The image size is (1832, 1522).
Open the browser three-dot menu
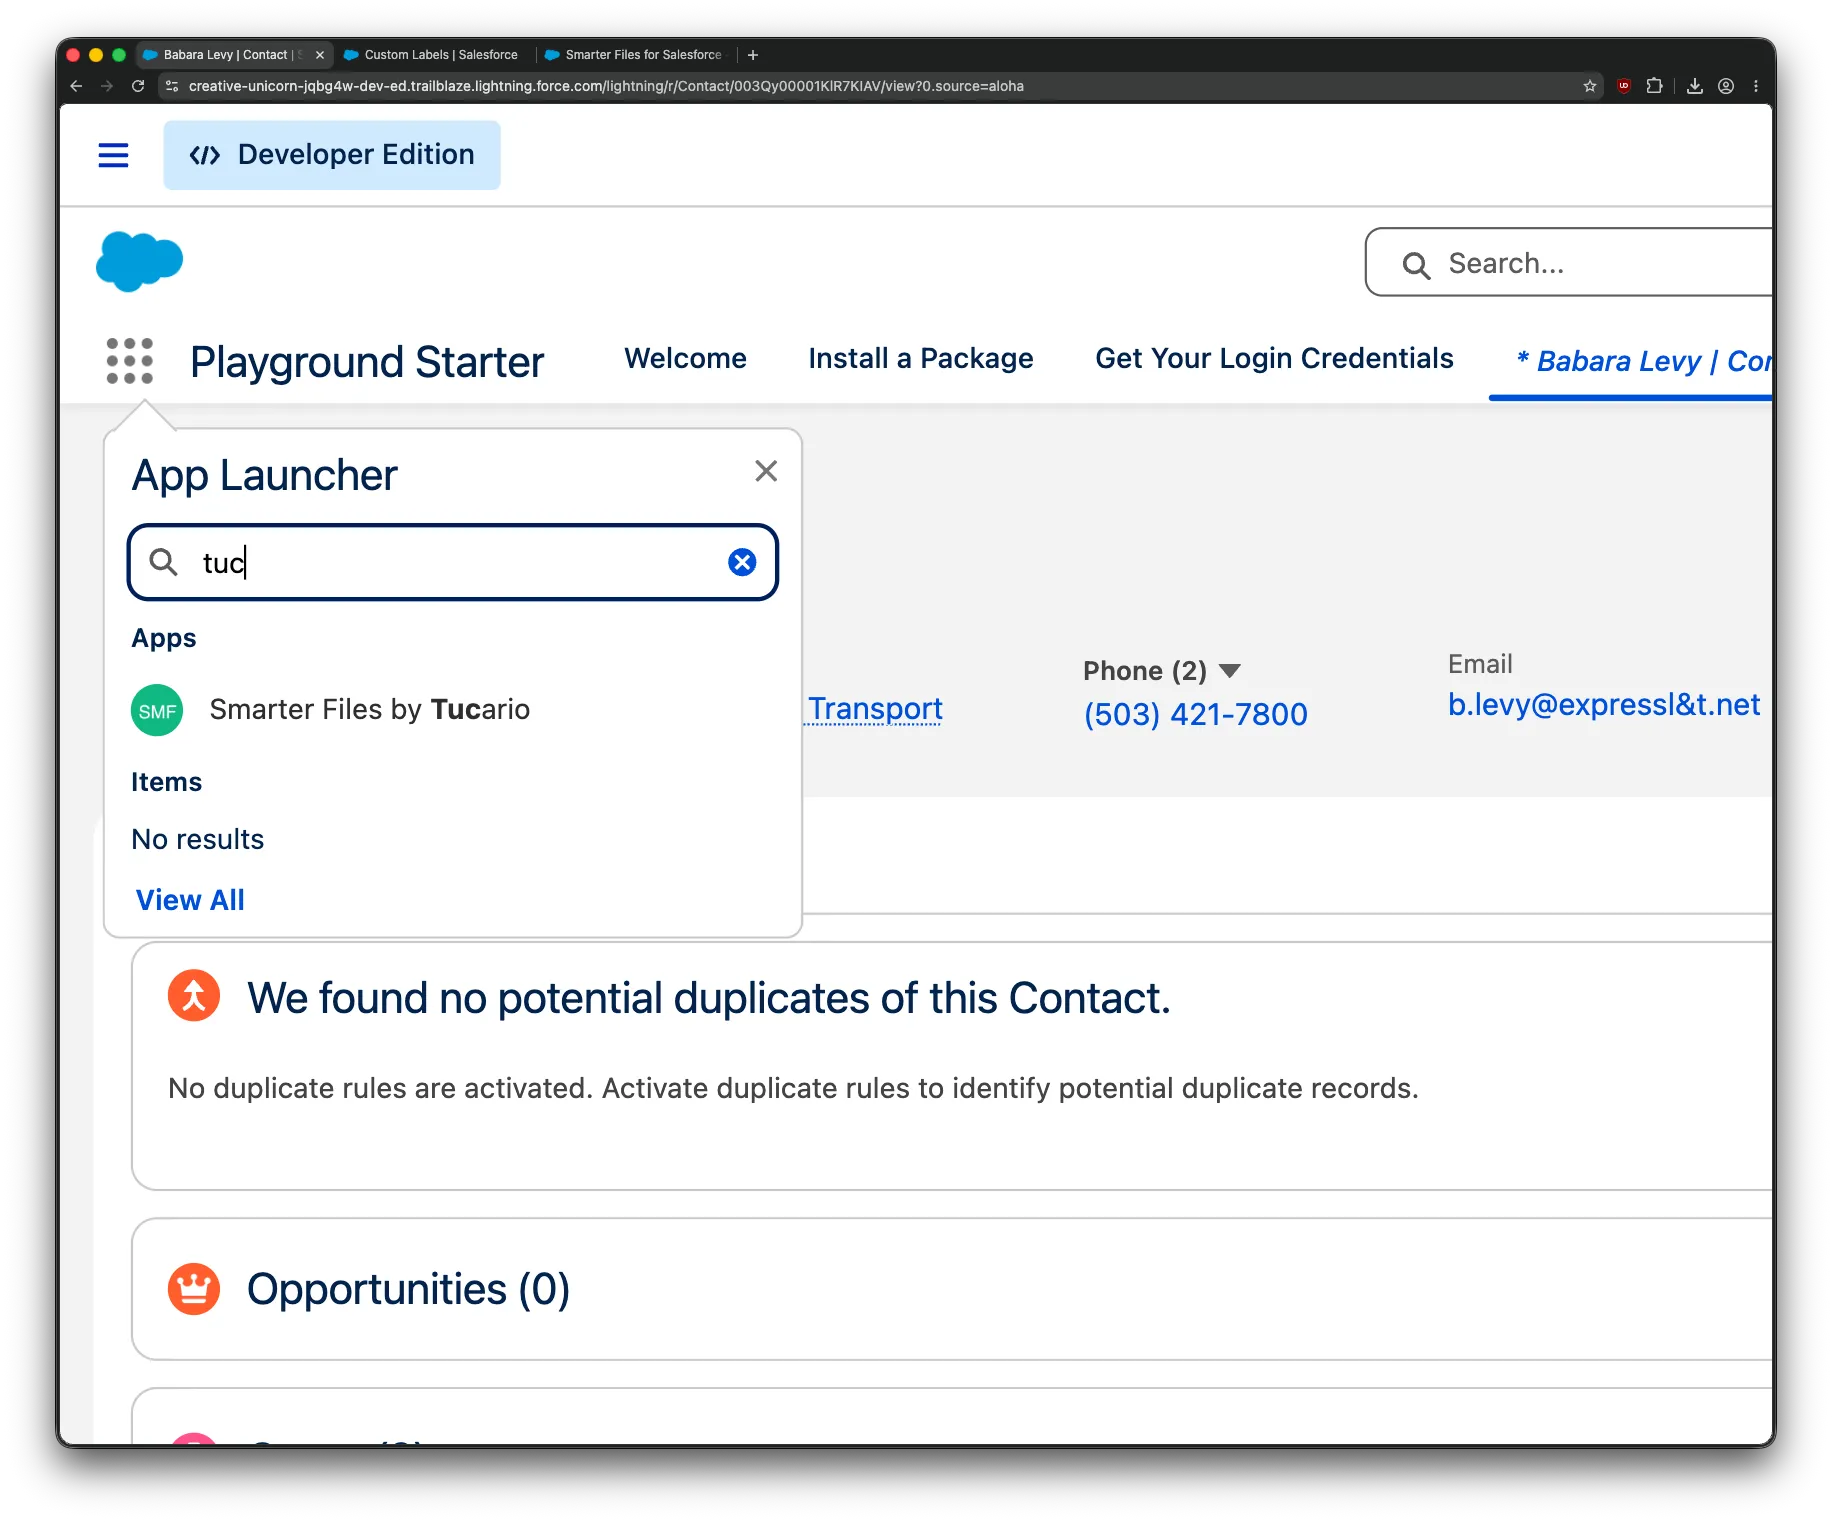tap(1756, 86)
